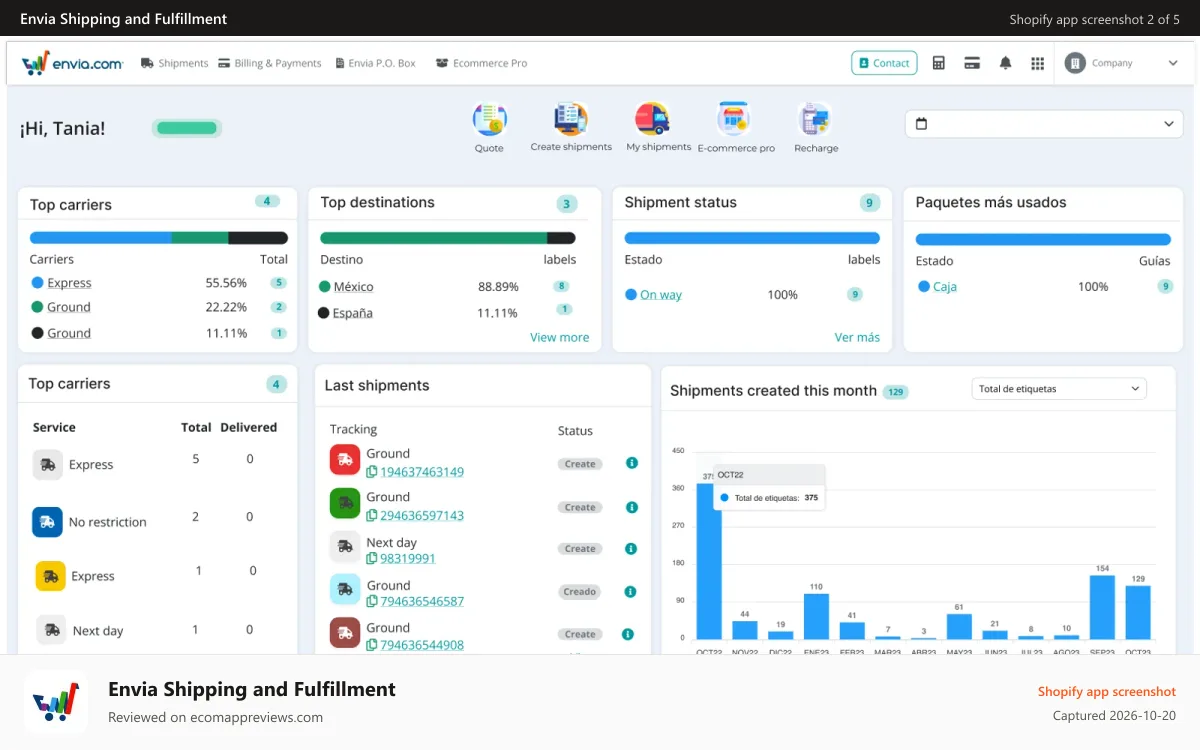Click red carrier icon for 194637463149
The height and width of the screenshot is (750, 1200).
345,459
